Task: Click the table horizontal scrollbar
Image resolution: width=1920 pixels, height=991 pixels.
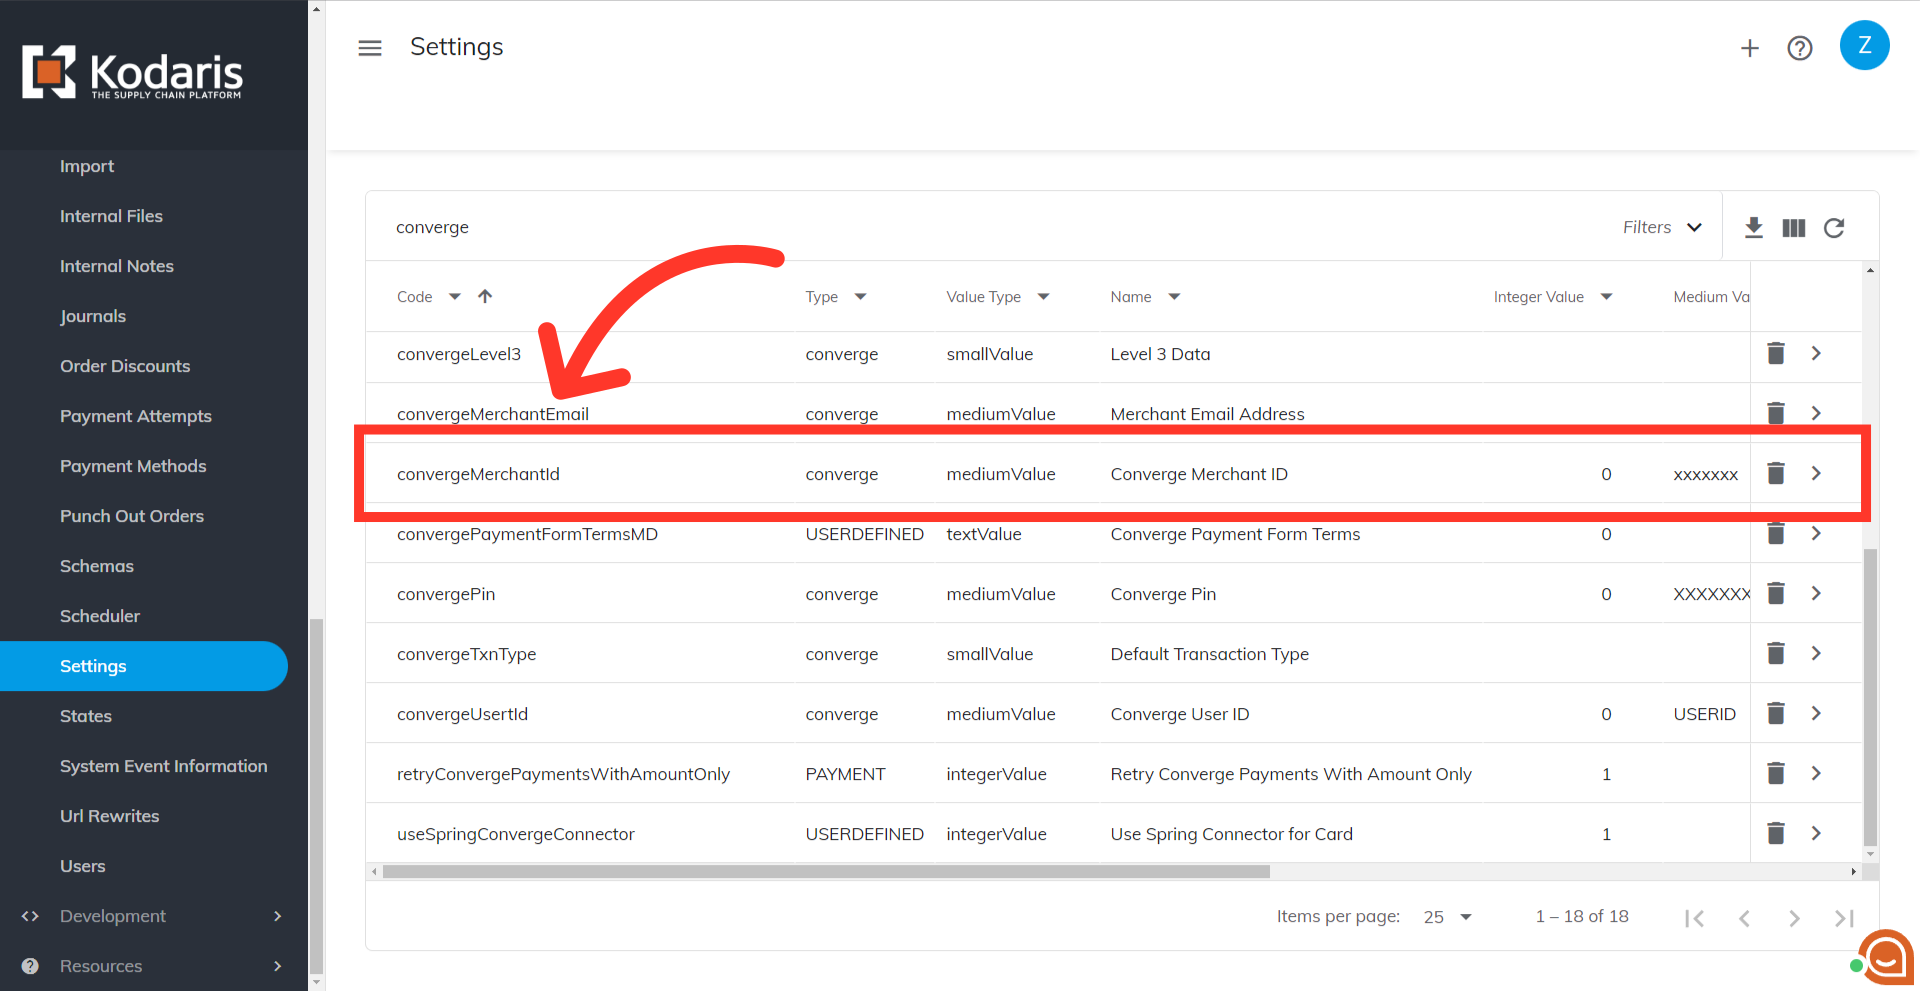Action: tap(826, 871)
